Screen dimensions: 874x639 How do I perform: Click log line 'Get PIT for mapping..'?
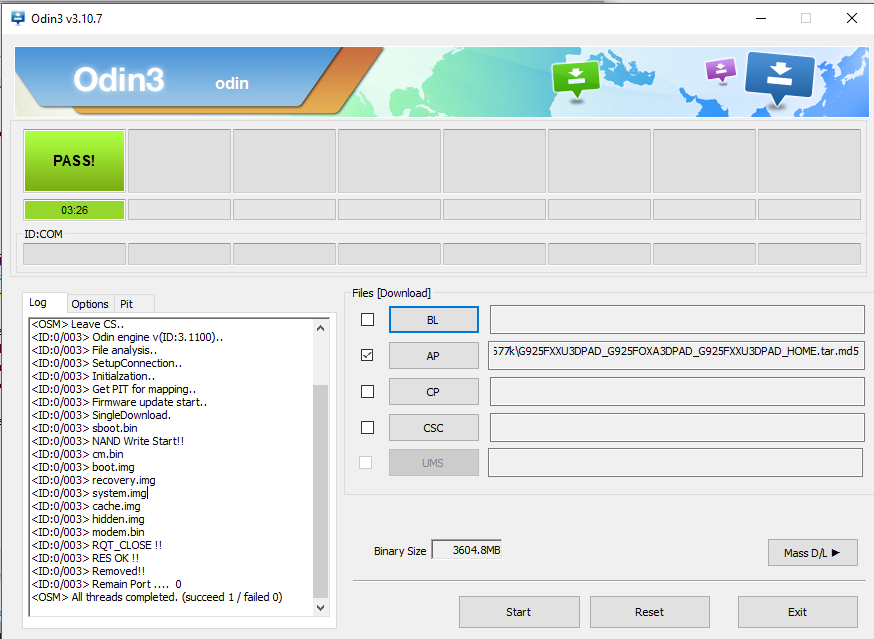(x=114, y=389)
